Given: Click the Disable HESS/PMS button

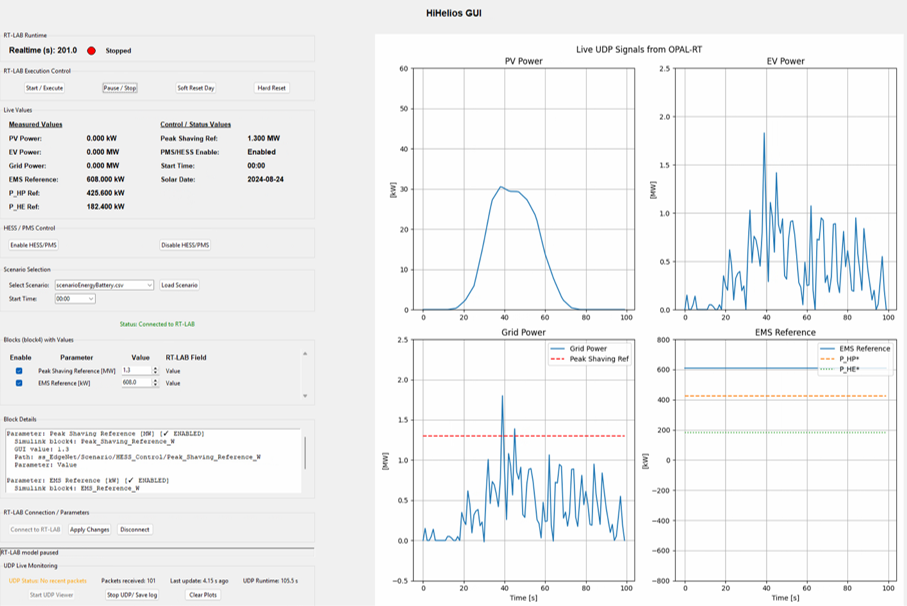Looking at the screenshot, I should click(x=185, y=245).
